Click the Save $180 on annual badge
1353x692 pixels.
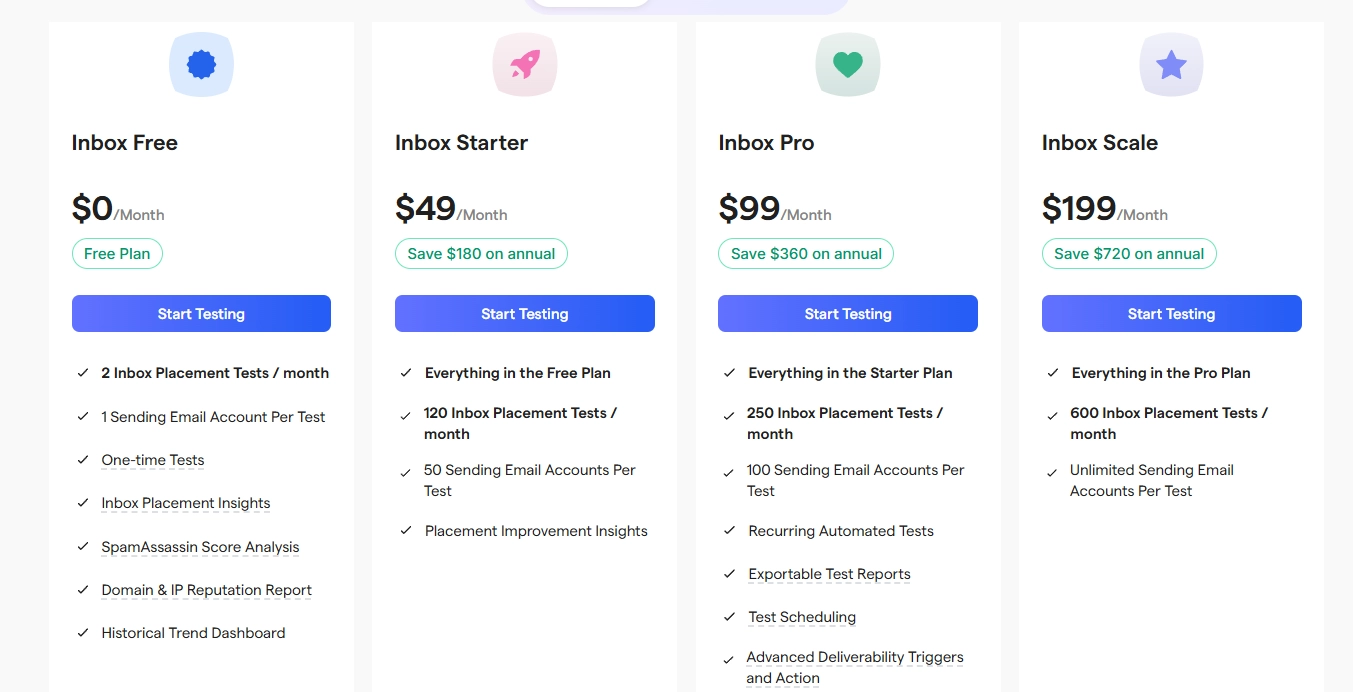click(x=481, y=254)
